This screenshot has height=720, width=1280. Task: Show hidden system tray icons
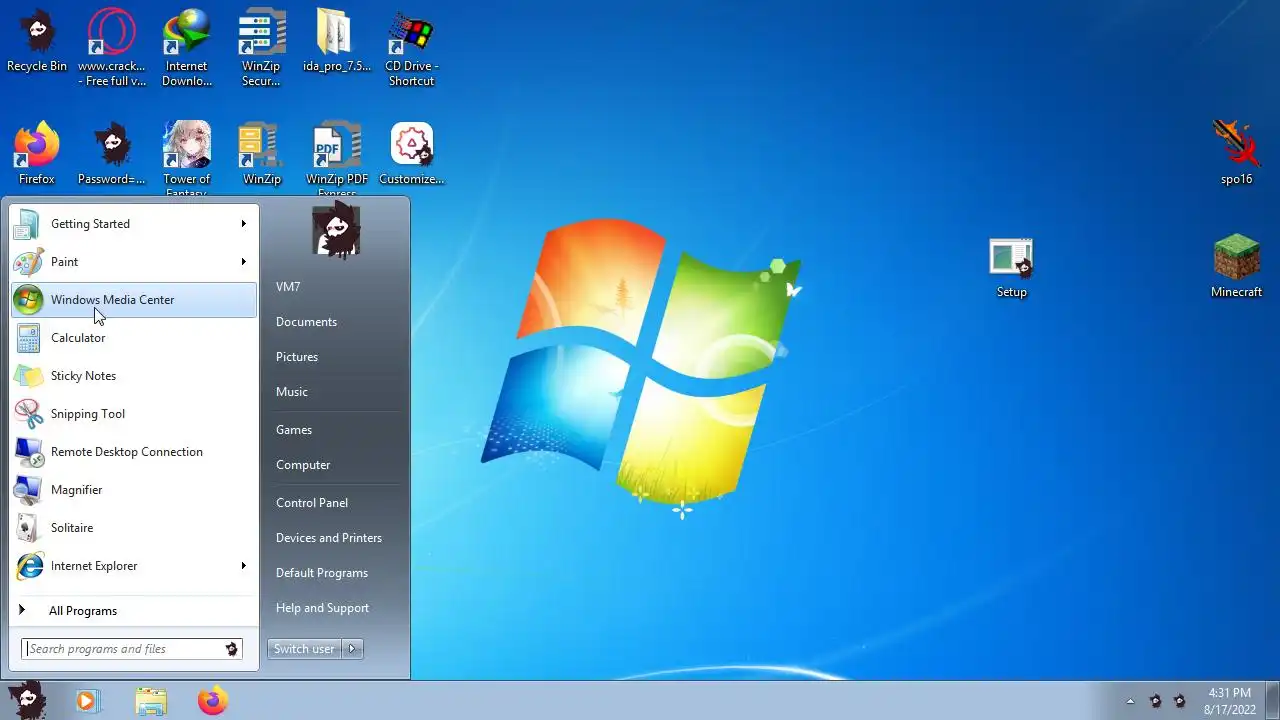pyautogui.click(x=1131, y=701)
